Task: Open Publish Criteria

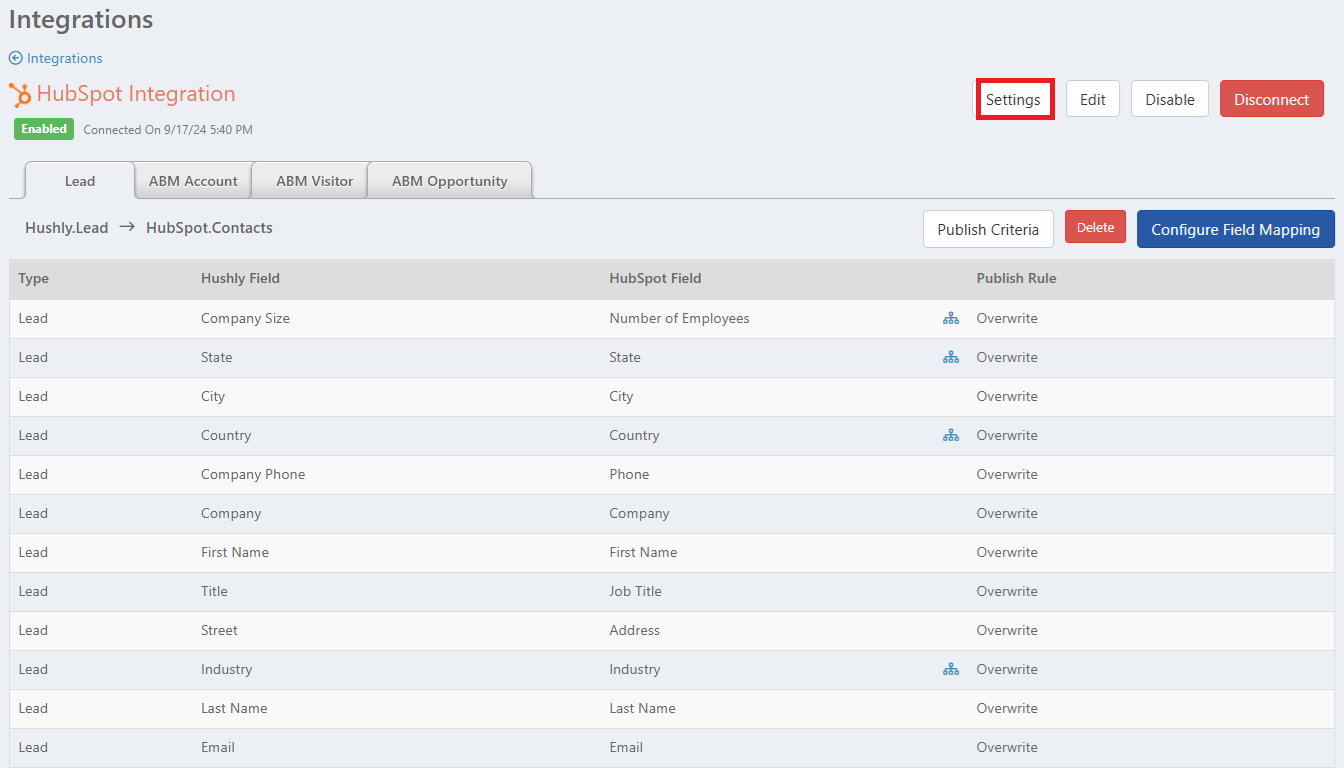Action: click(x=988, y=229)
